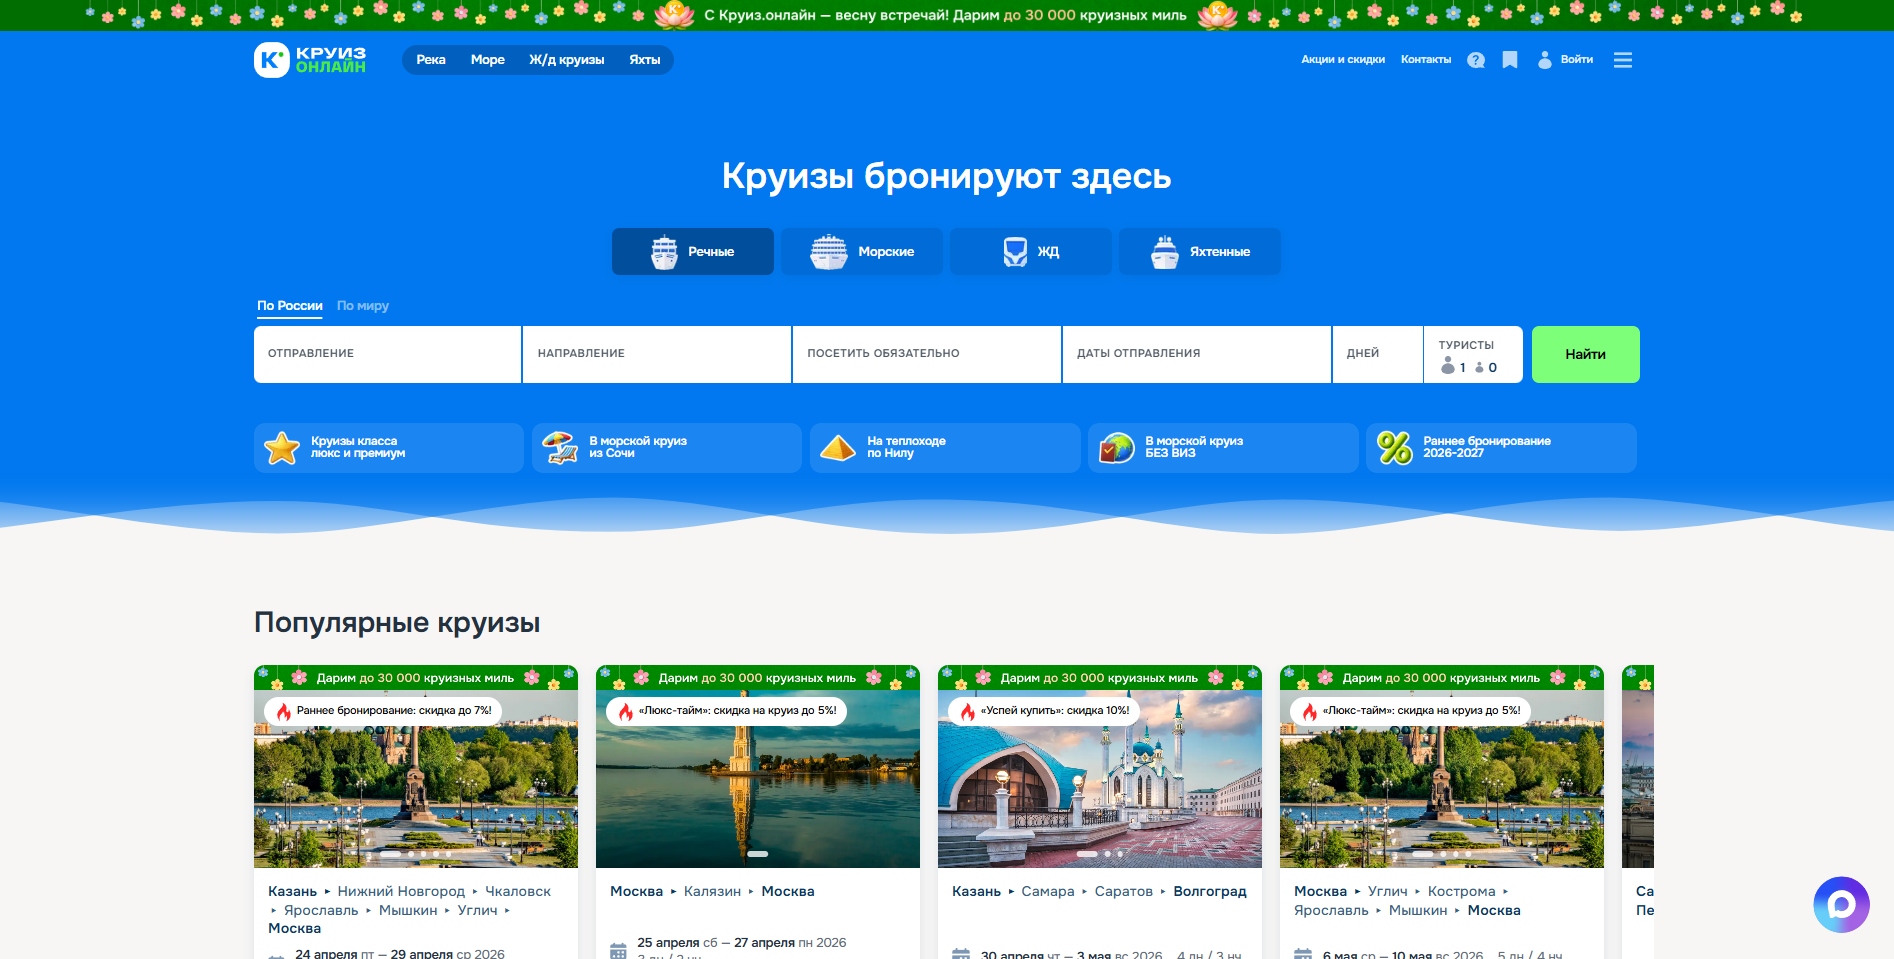1894x959 pixels.
Task: Expand the Направление selector
Action: pyautogui.click(x=656, y=354)
